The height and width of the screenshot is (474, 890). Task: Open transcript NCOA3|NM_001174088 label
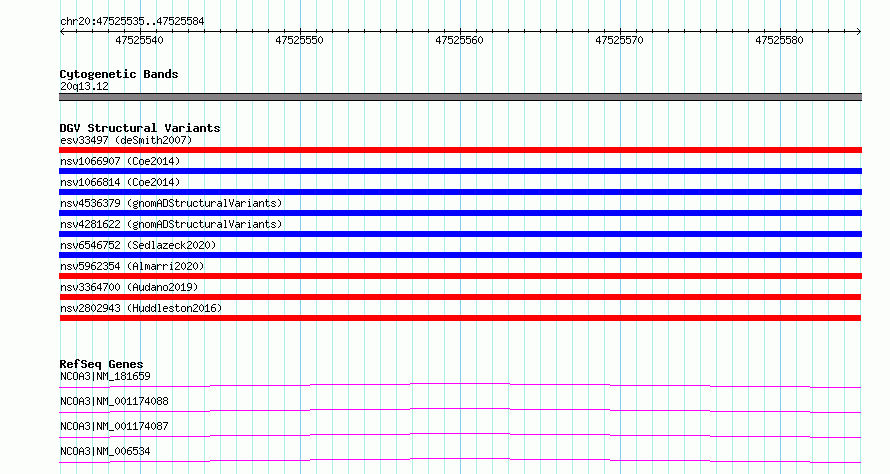coord(114,401)
